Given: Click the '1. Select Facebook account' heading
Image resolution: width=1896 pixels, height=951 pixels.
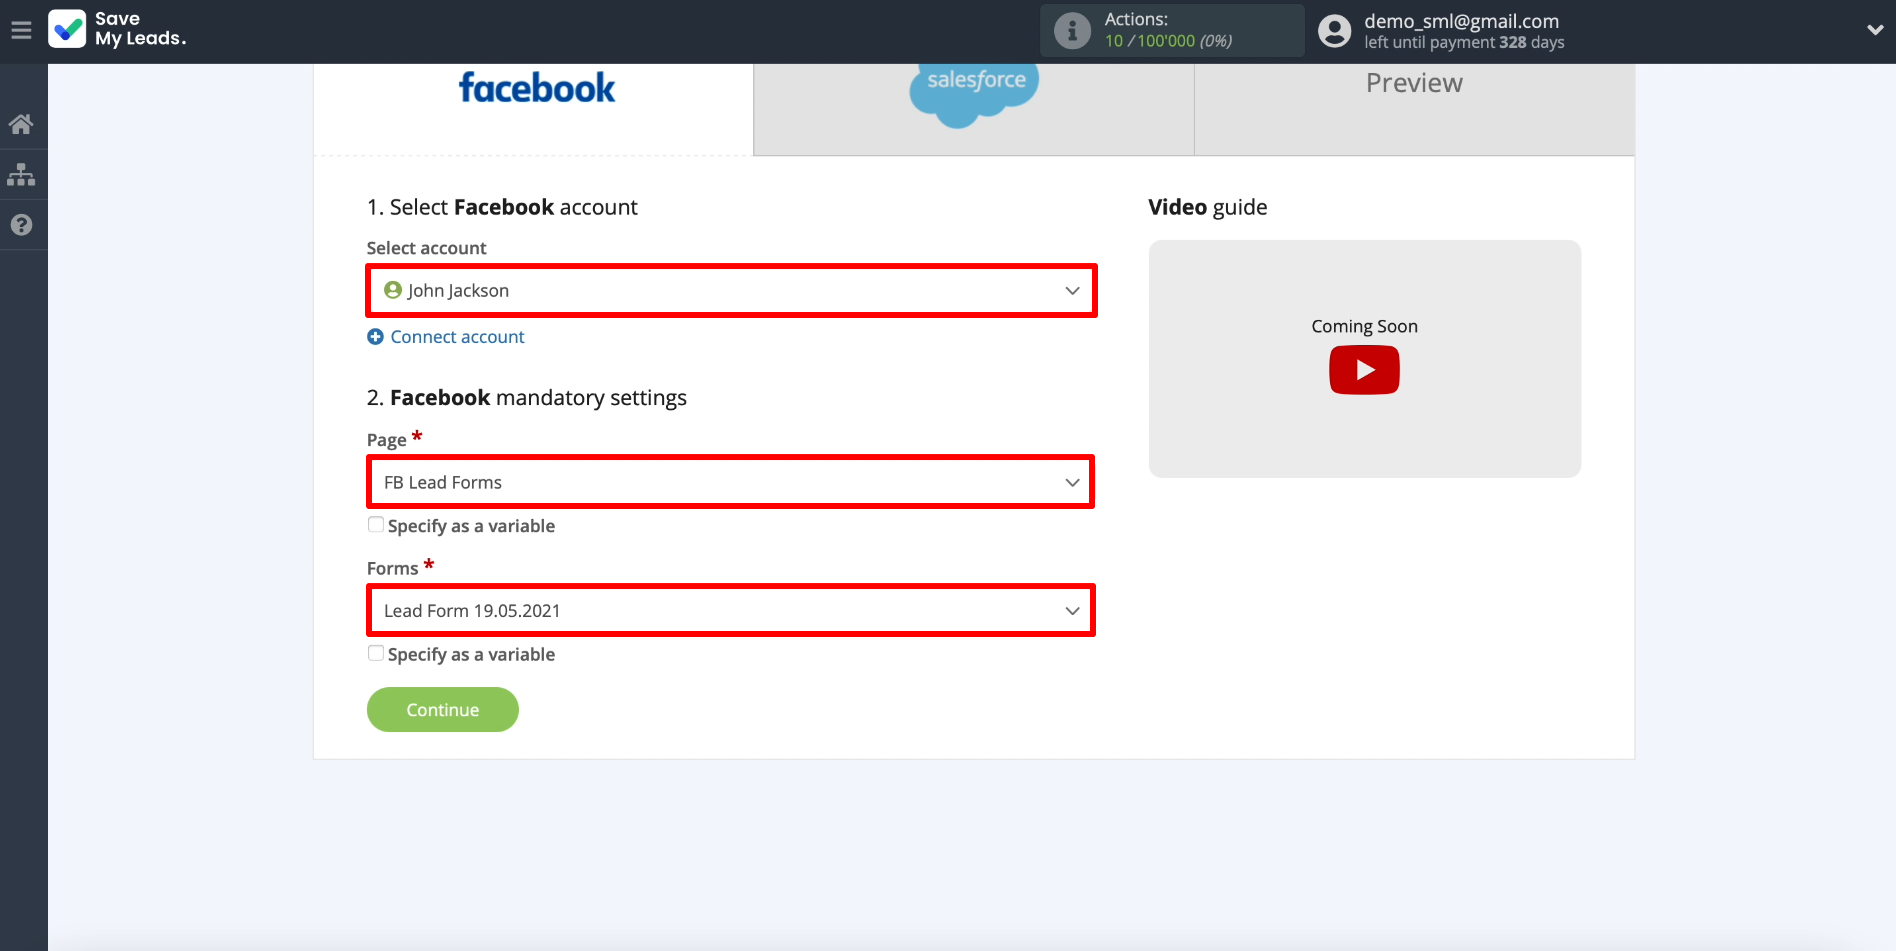Looking at the screenshot, I should pyautogui.click(x=502, y=207).
